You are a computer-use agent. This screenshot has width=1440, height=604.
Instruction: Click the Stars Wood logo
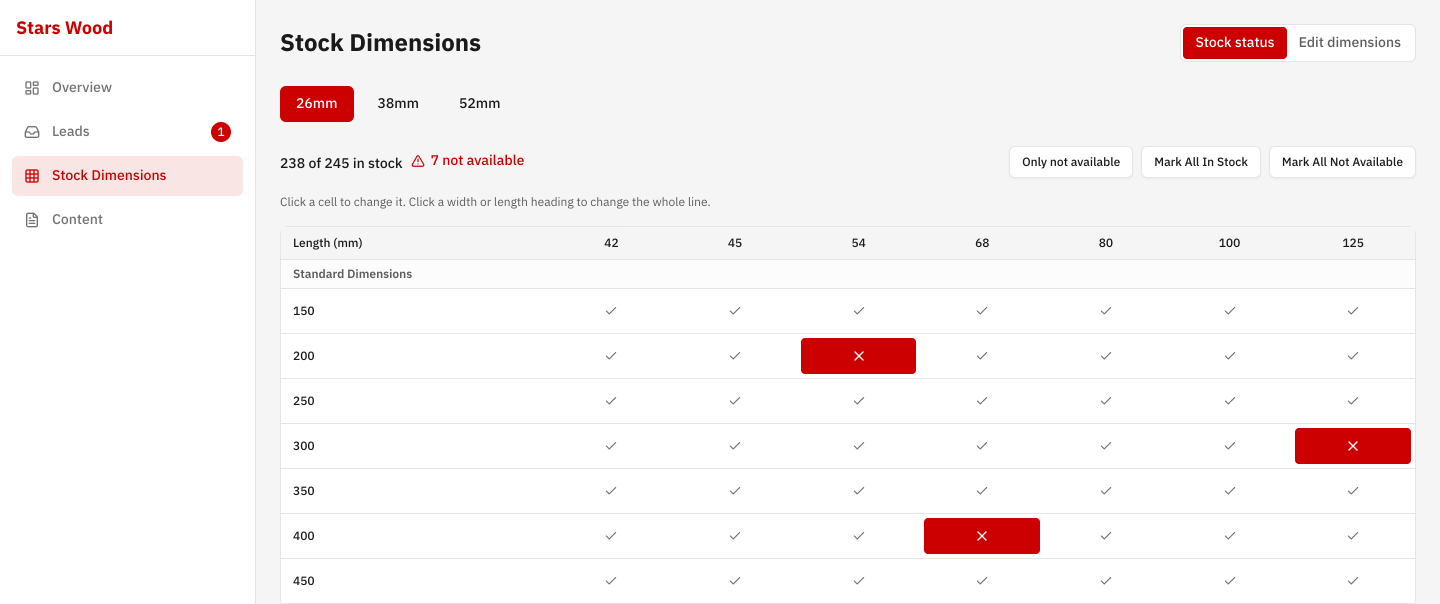click(x=65, y=28)
